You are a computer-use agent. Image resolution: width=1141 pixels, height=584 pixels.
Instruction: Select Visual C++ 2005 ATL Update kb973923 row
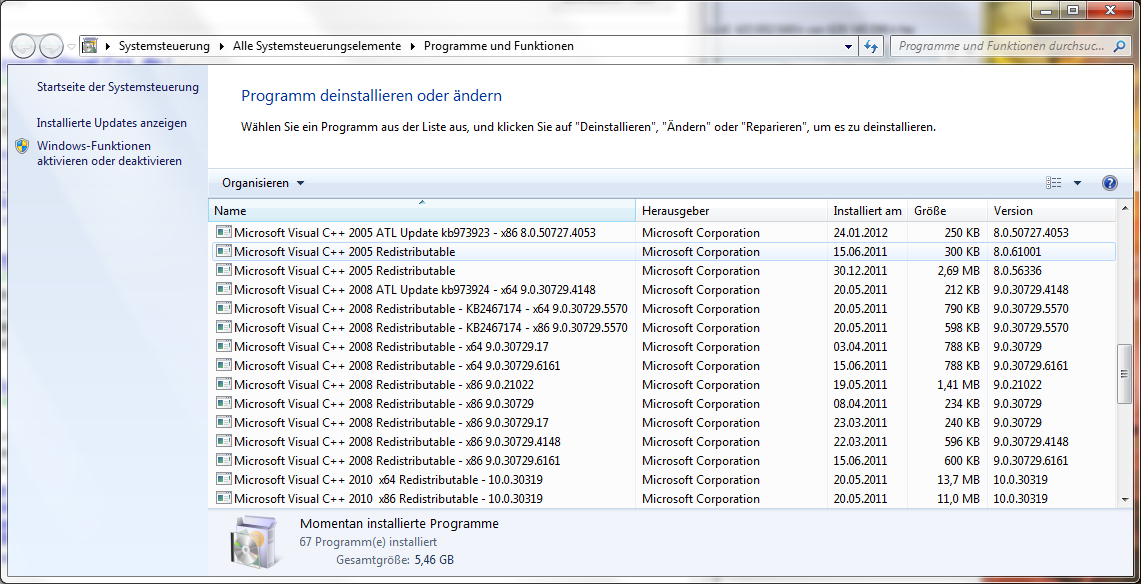(663, 233)
